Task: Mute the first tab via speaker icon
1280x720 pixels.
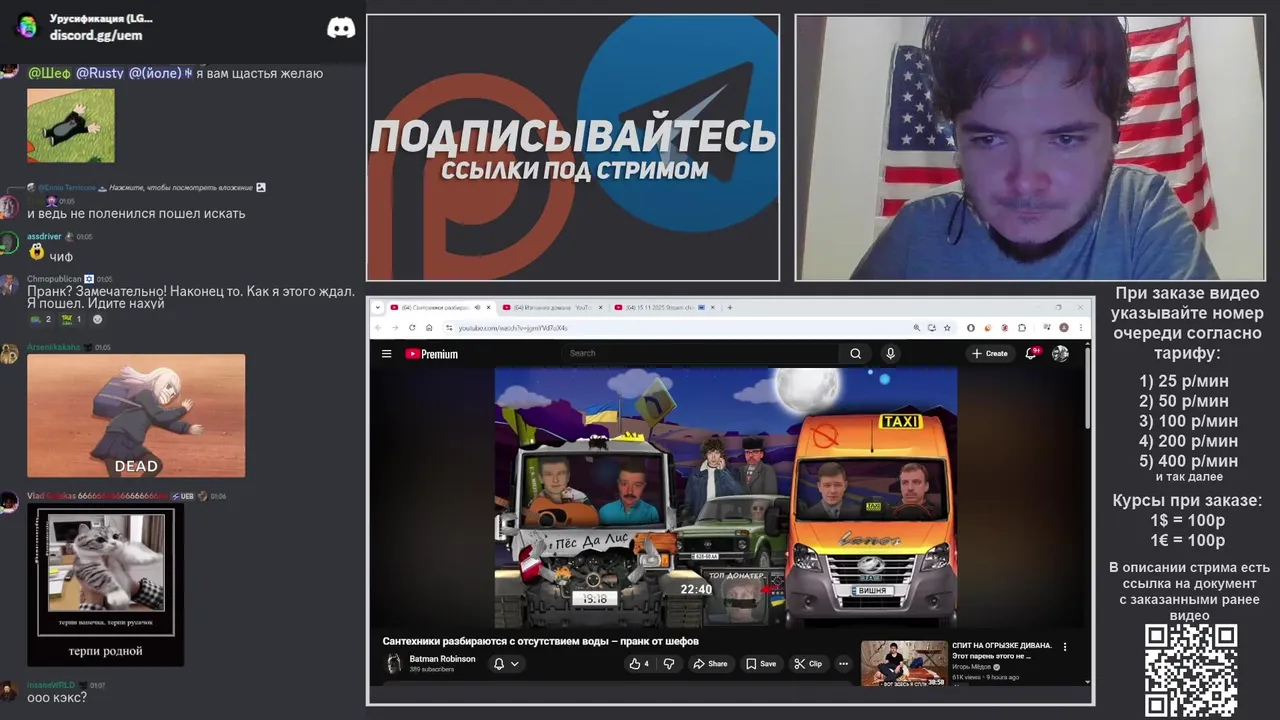Action: click(477, 308)
